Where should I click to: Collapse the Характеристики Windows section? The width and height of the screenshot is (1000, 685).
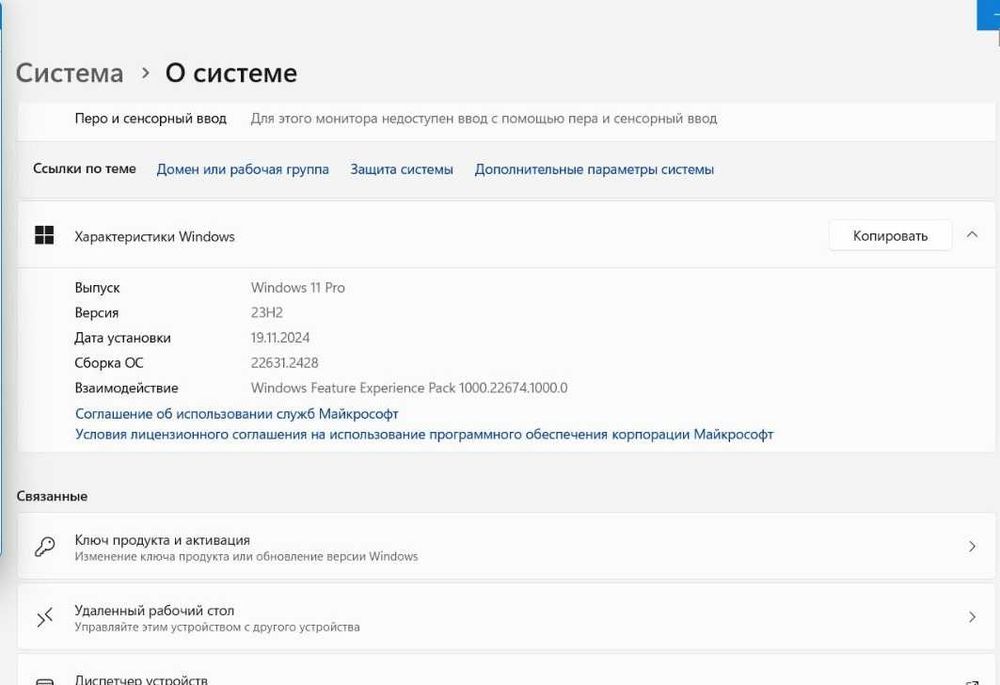[x=971, y=235]
